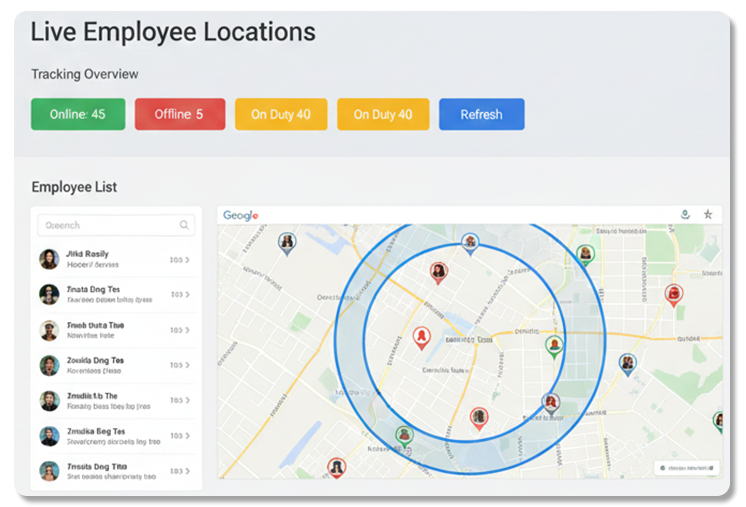Click the star icon on the map header

[x=708, y=214]
